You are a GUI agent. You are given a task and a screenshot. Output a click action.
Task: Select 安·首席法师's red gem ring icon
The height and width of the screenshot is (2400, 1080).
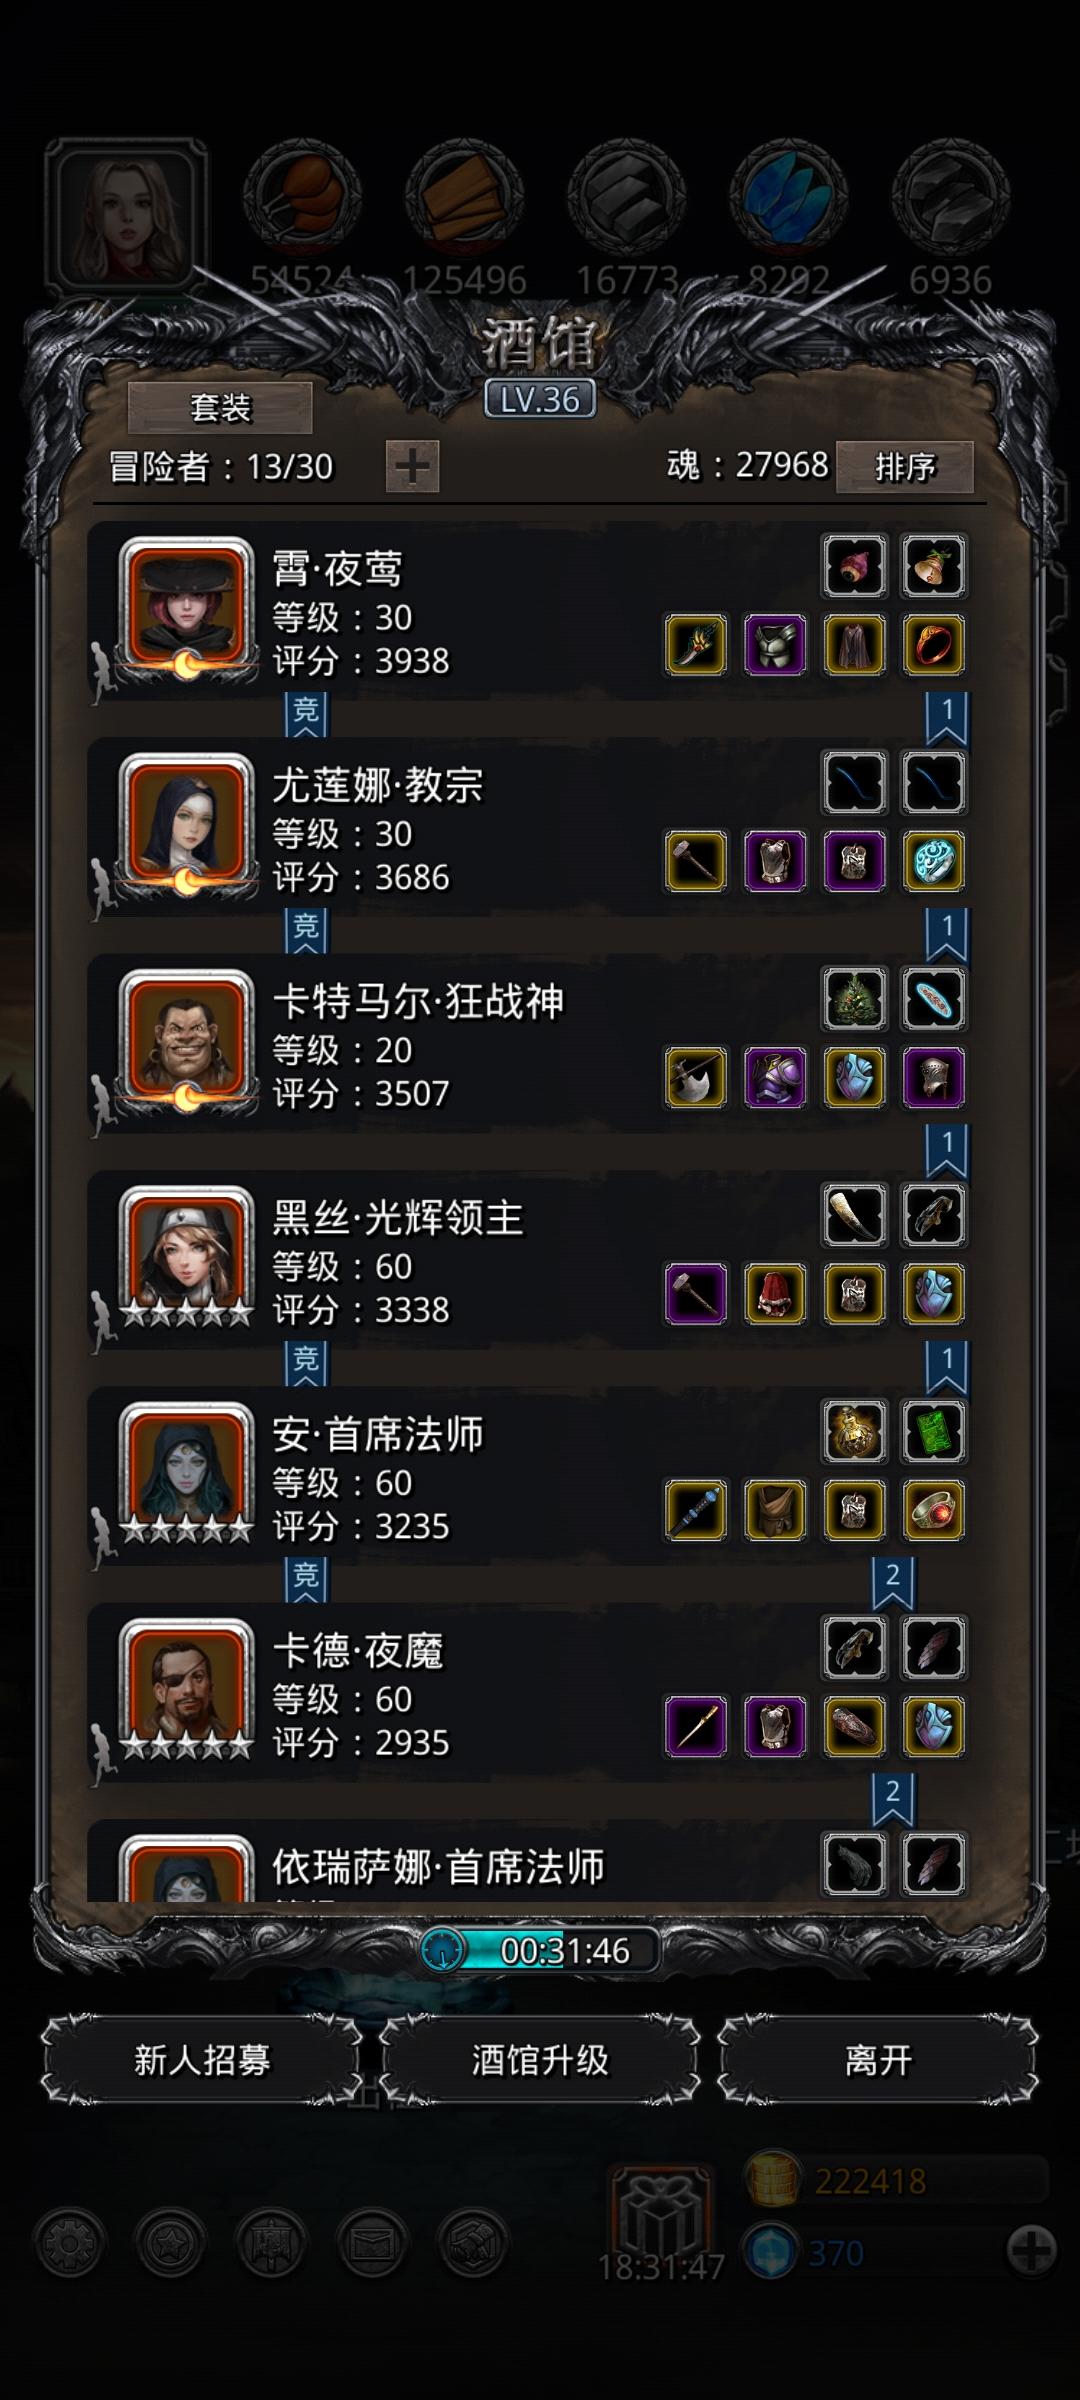[933, 1511]
